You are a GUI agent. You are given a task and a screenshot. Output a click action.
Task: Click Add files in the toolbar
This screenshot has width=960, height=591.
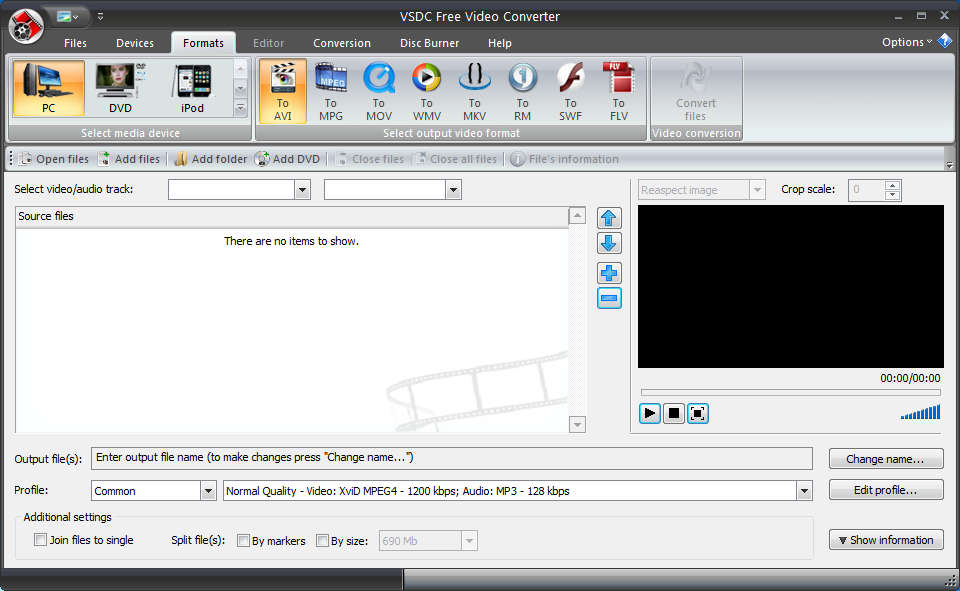(130, 159)
